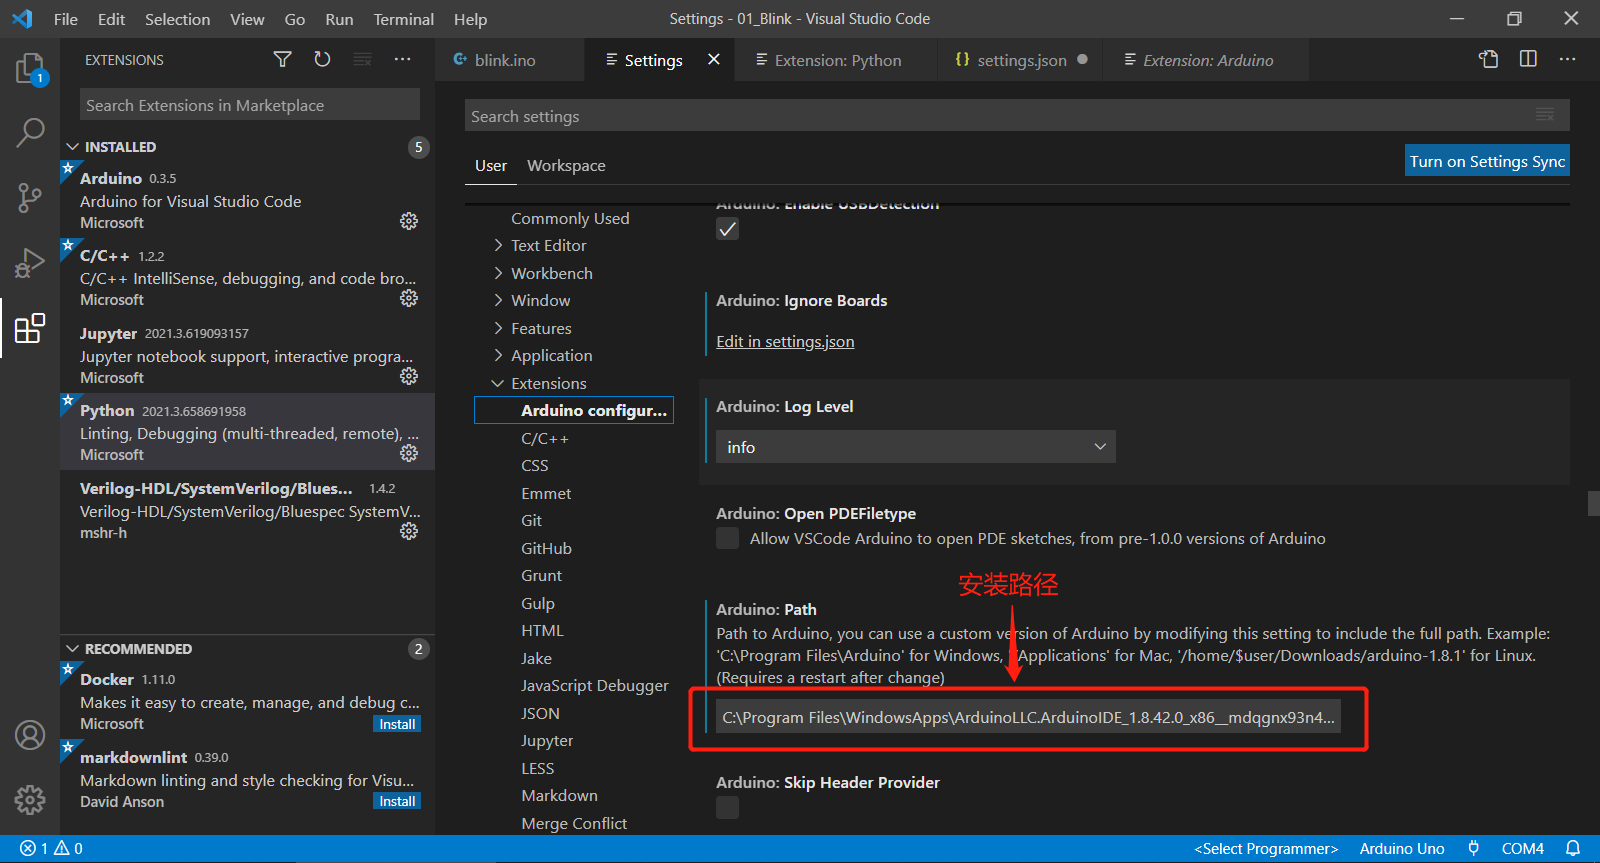Close the Settings tab
The image size is (1600, 863).
coord(714,60)
